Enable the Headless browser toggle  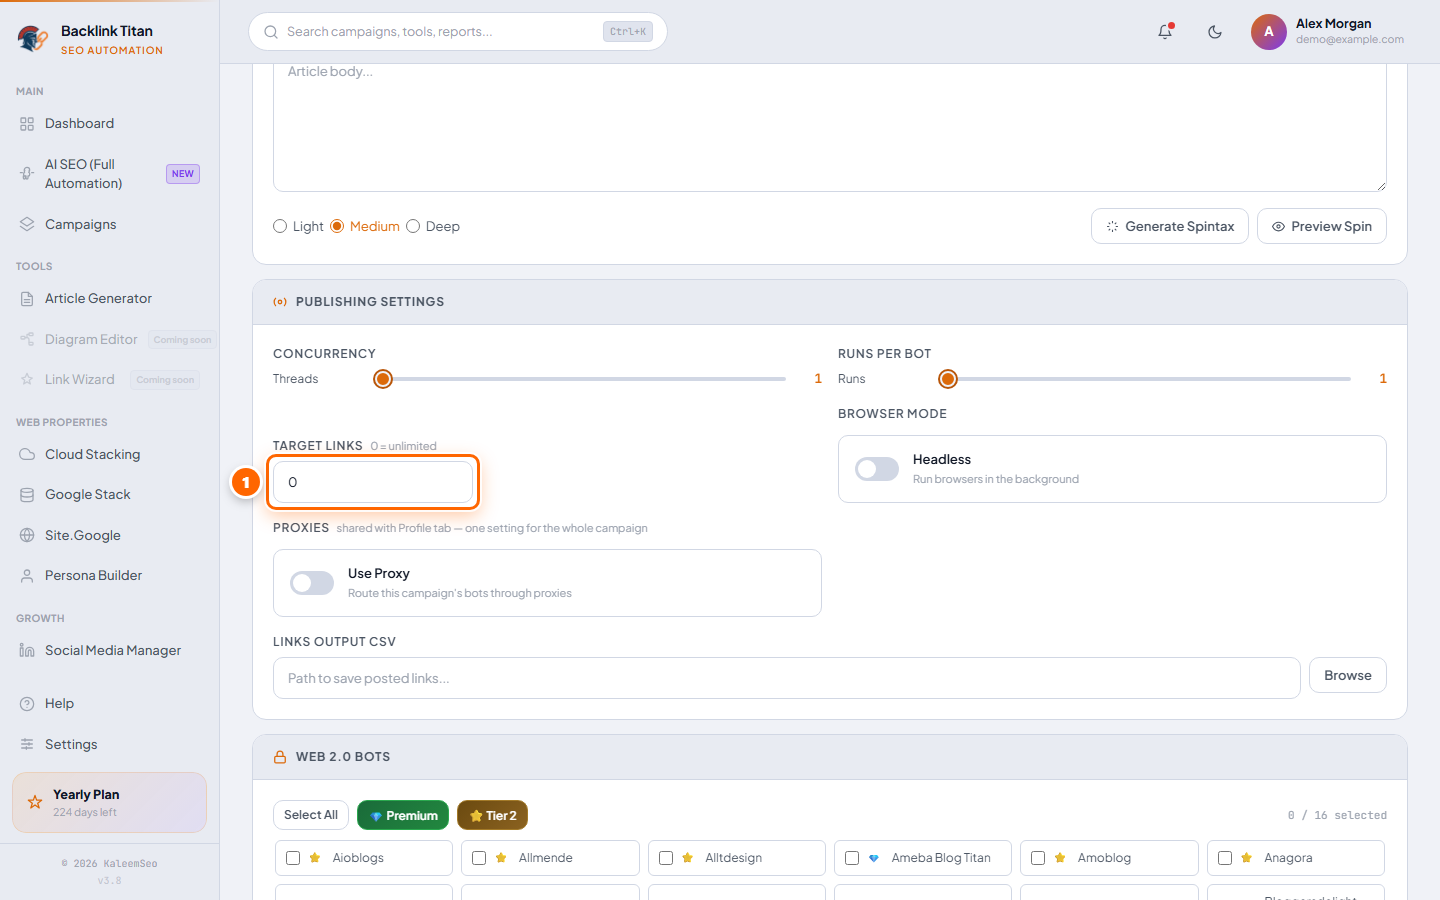tap(877, 469)
